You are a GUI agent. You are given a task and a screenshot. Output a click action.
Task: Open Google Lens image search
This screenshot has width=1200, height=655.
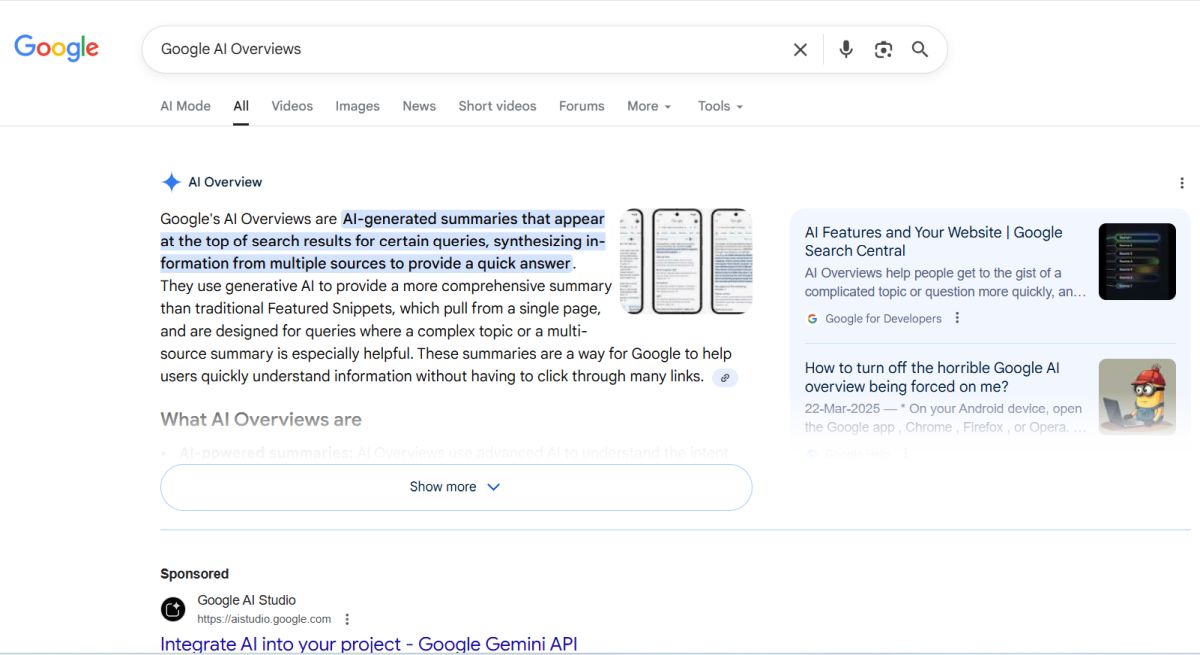click(883, 50)
